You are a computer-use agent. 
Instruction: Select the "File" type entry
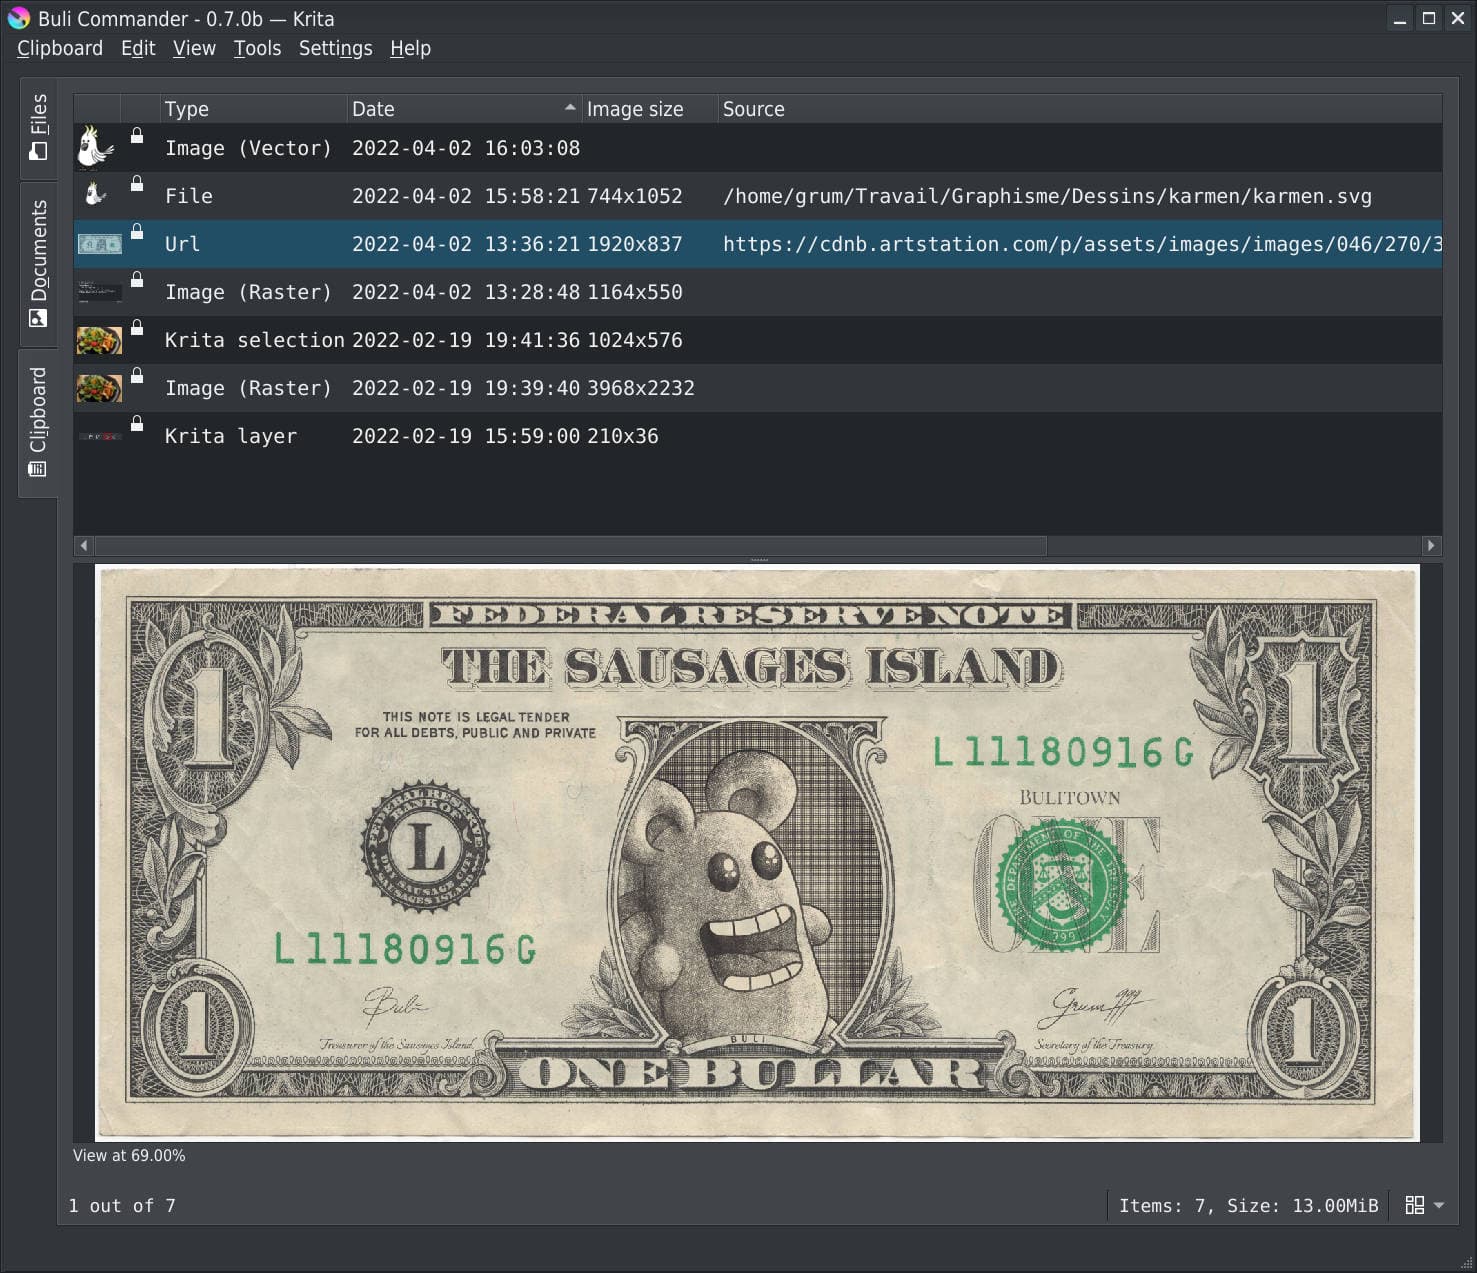tap(189, 196)
